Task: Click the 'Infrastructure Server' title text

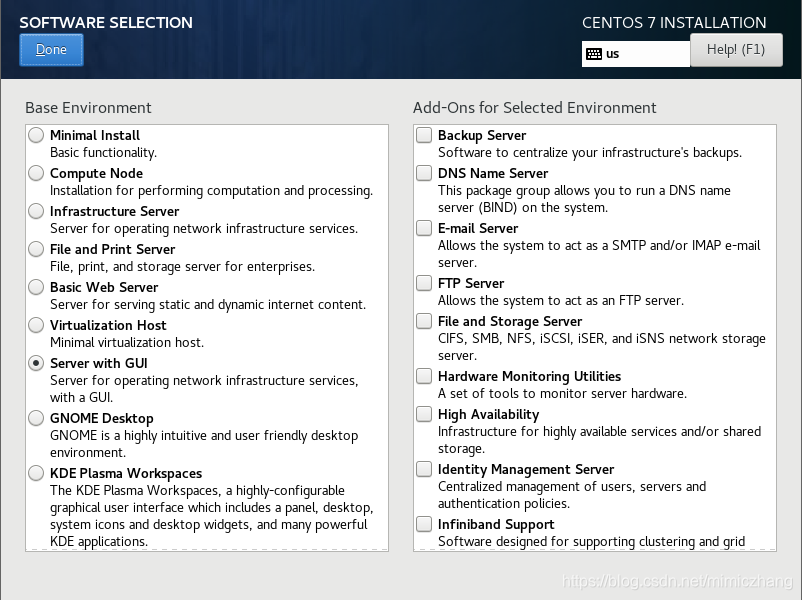Action: tap(115, 211)
